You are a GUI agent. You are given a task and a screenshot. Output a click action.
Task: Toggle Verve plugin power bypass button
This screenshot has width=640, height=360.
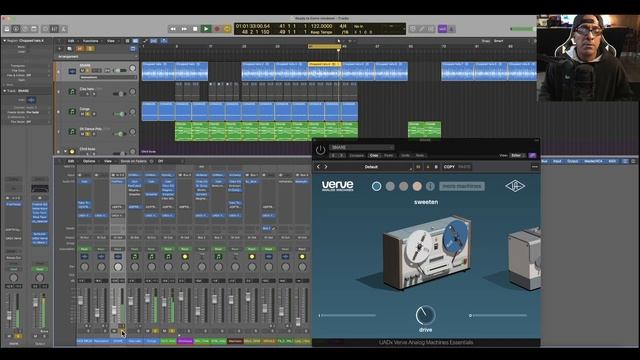(320, 150)
